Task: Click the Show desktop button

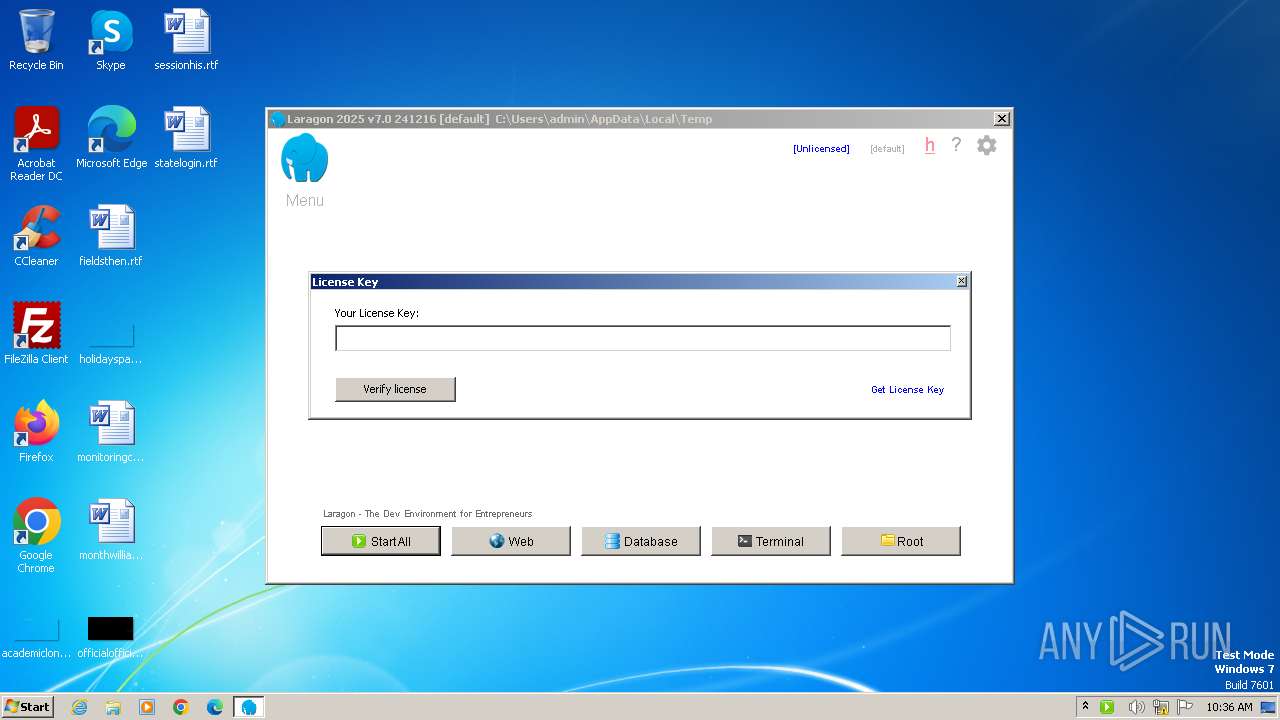Action: pos(1268,707)
